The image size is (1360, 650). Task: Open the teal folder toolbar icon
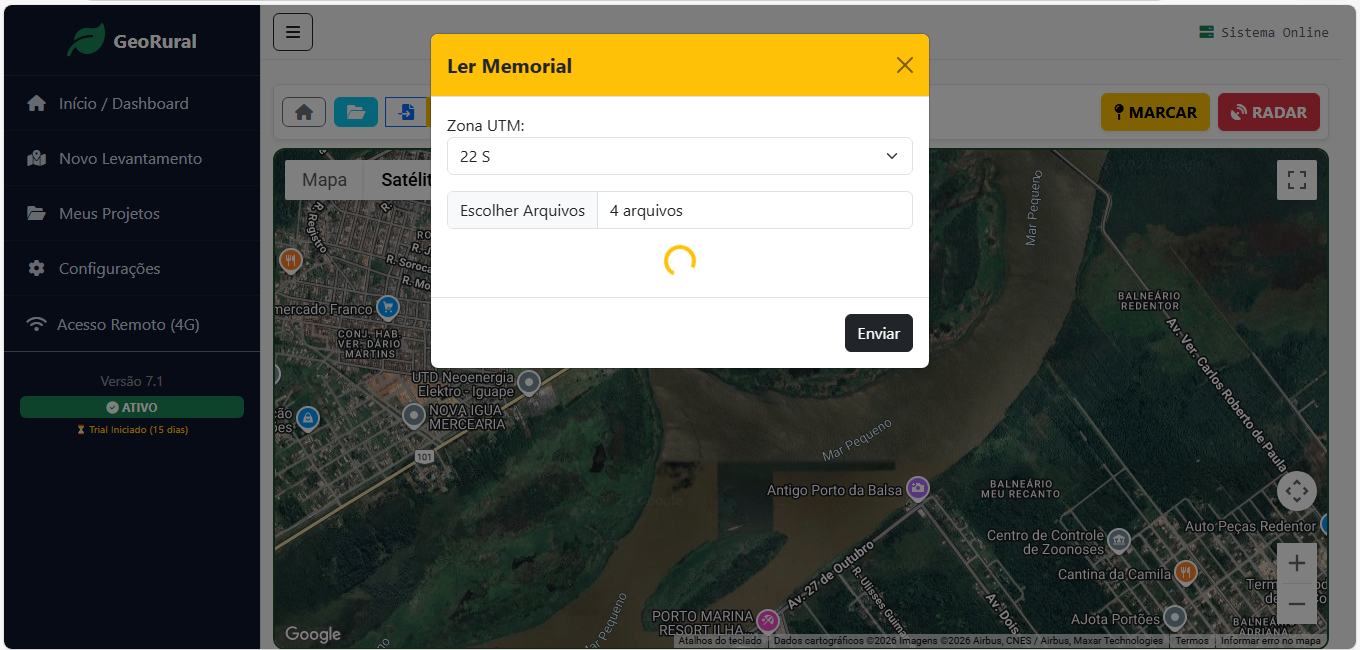pos(356,113)
